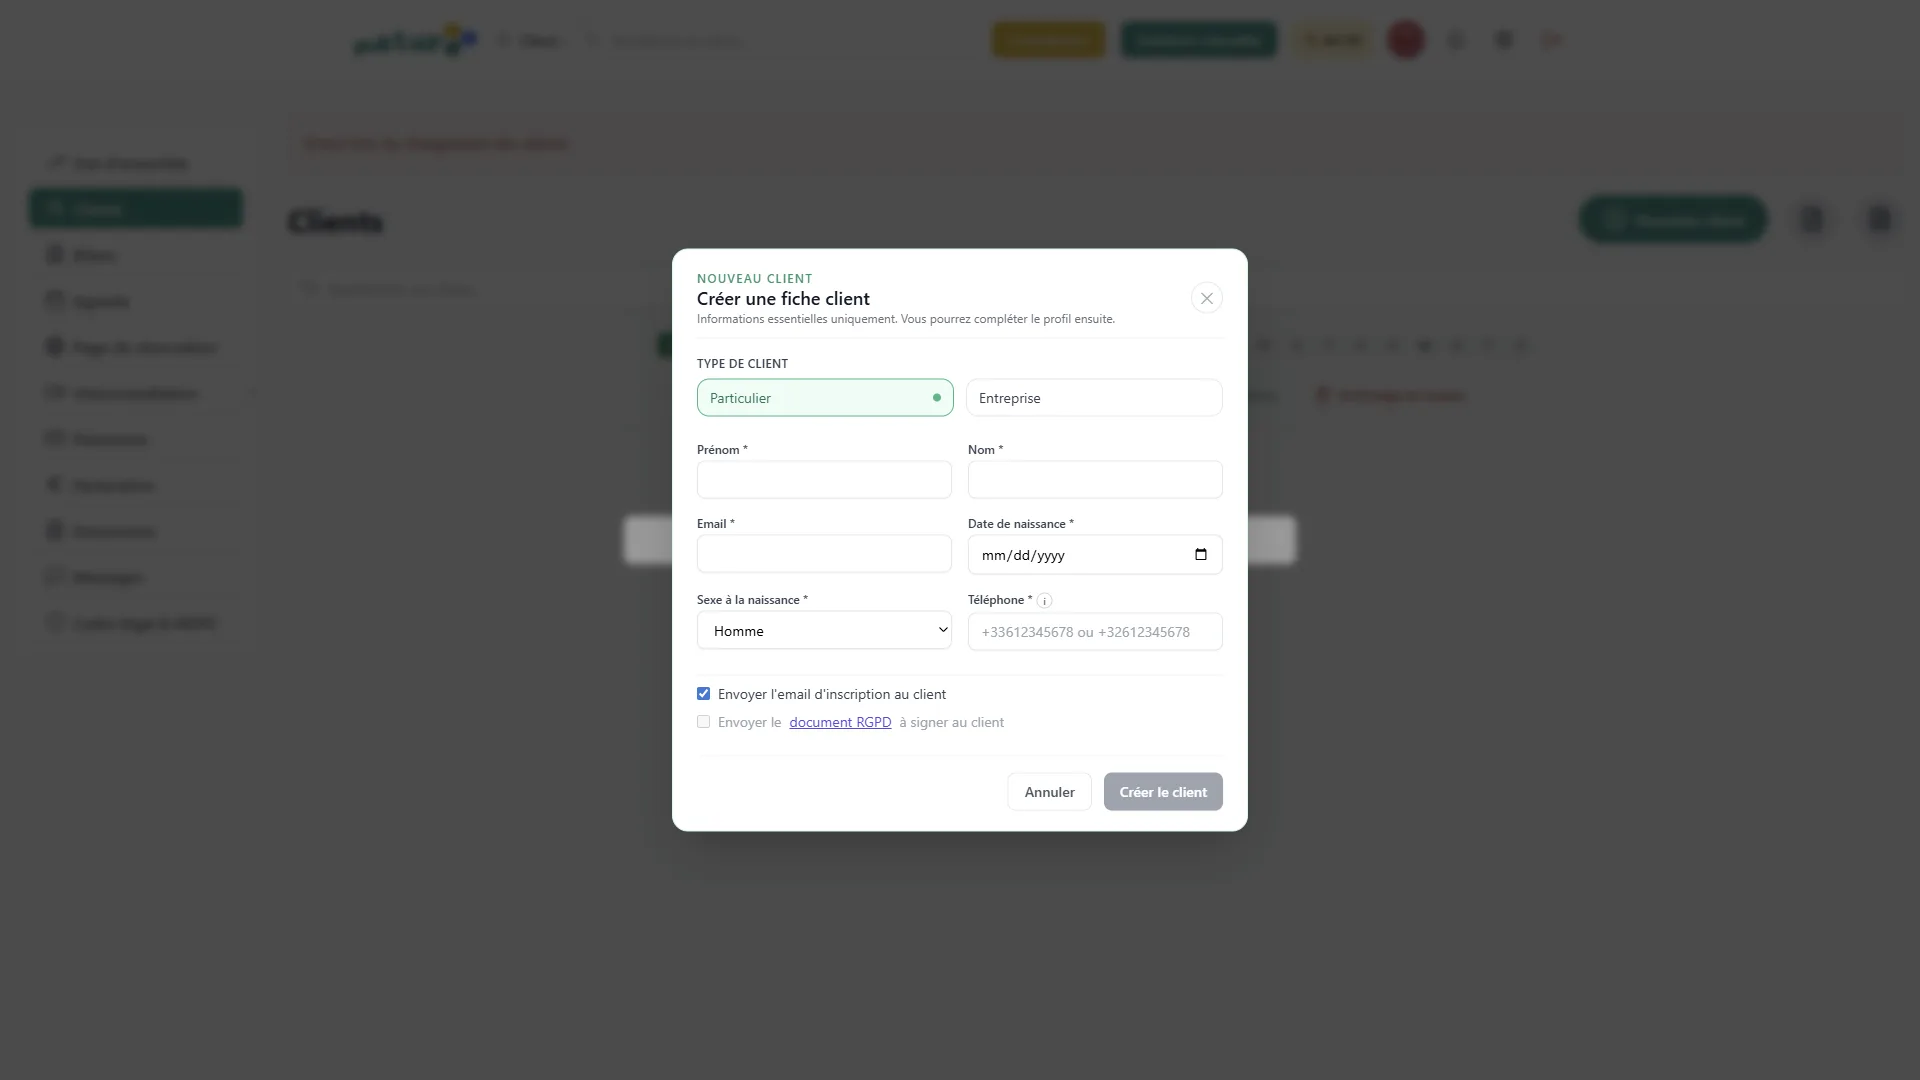Expand the Sexe à la naissance dropdown

click(x=824, y=630)
